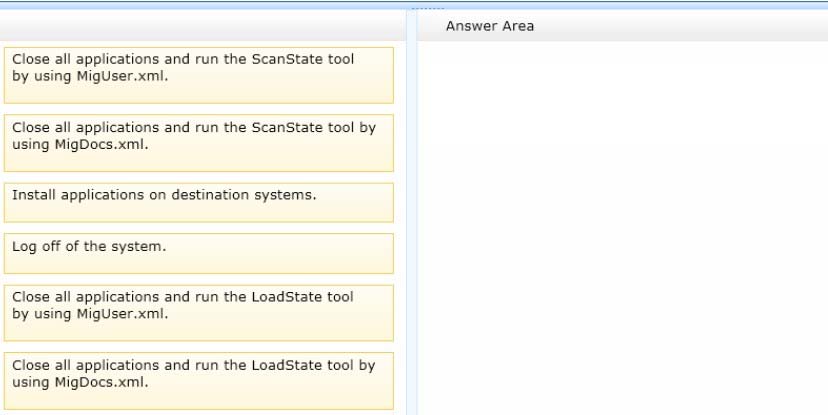This screenshot has height=415, width=828.
Task: Click the 'ScanState' word in the first option
Action: (x=289, y=59)
